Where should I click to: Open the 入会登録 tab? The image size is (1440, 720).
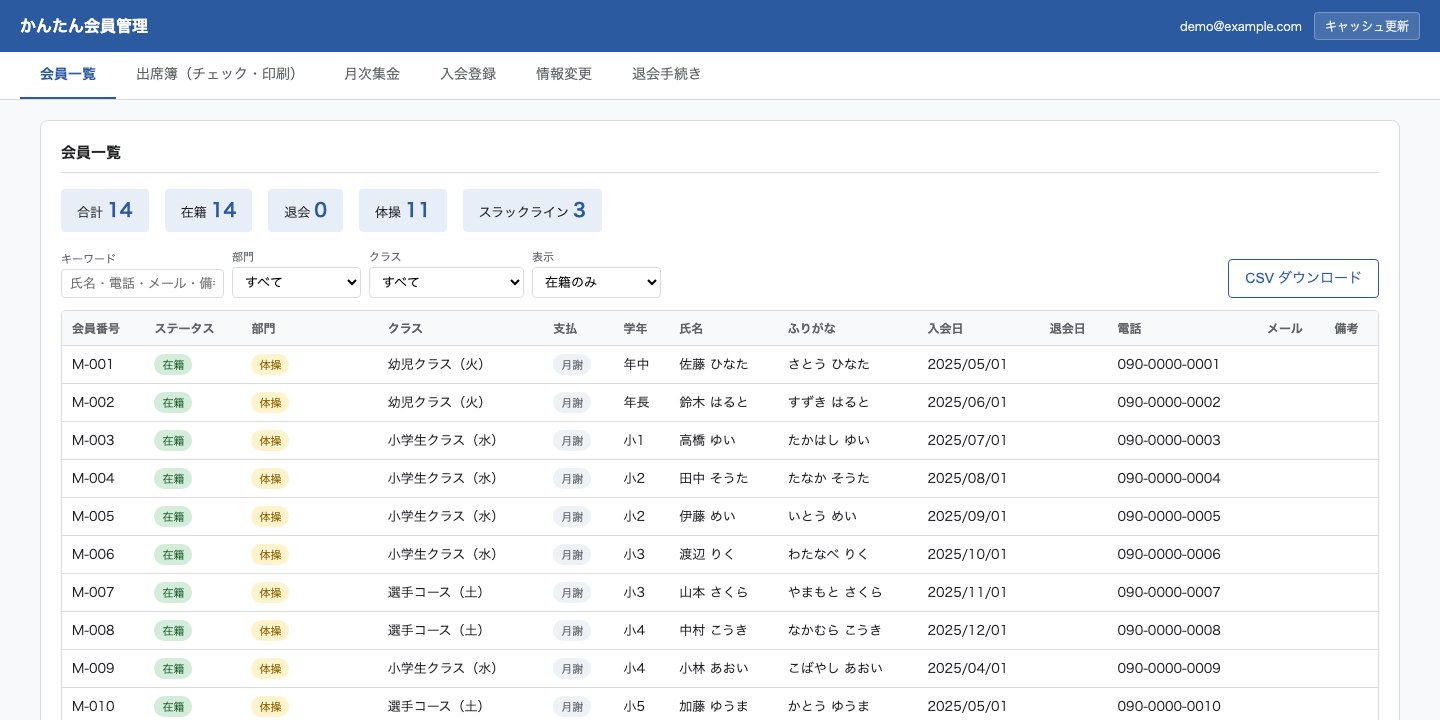coord(468,74)
